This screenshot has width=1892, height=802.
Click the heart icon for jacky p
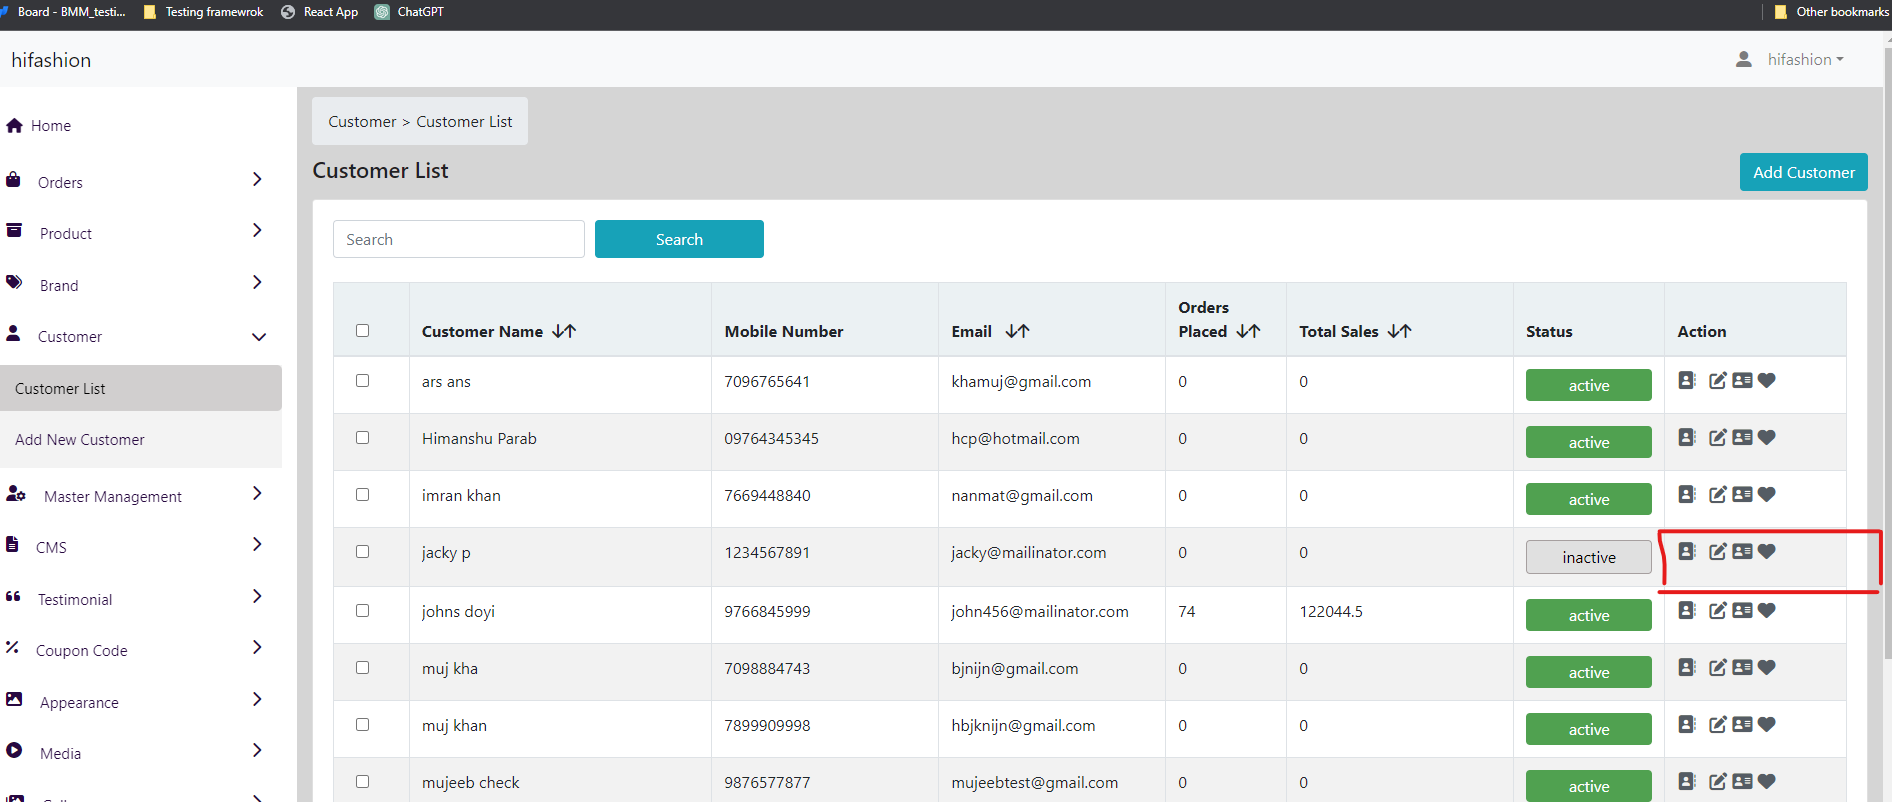tap(1767, 551)
